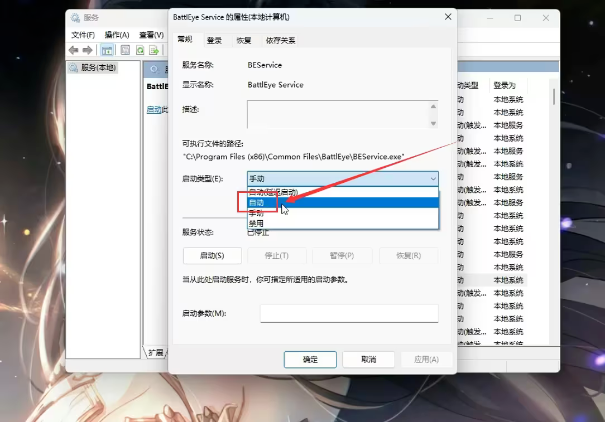This screenshot has width=605, height=422.
Task: Click the forward arrow in Services toolbar
Action: click(88, 50)
